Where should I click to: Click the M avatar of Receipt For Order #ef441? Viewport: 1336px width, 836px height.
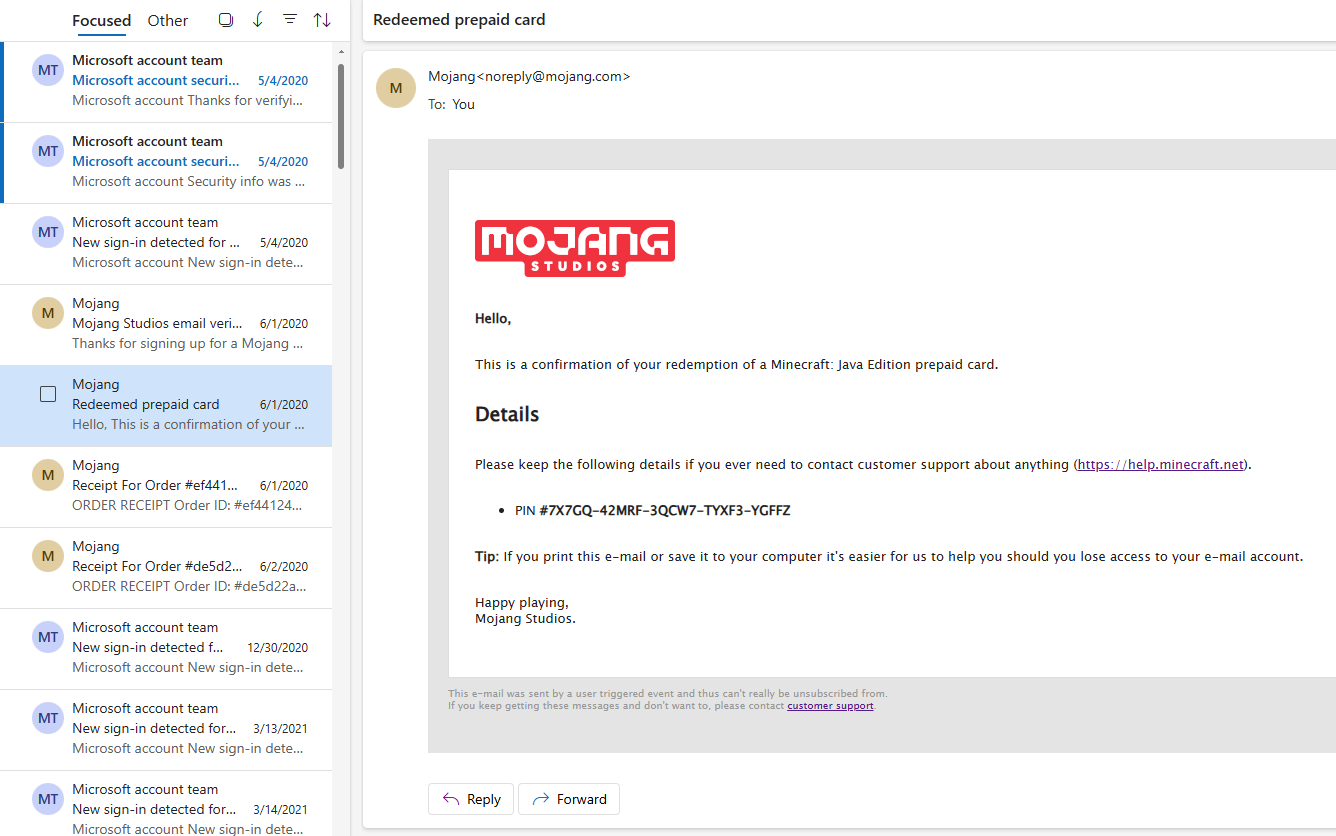[x=48, y=475]
